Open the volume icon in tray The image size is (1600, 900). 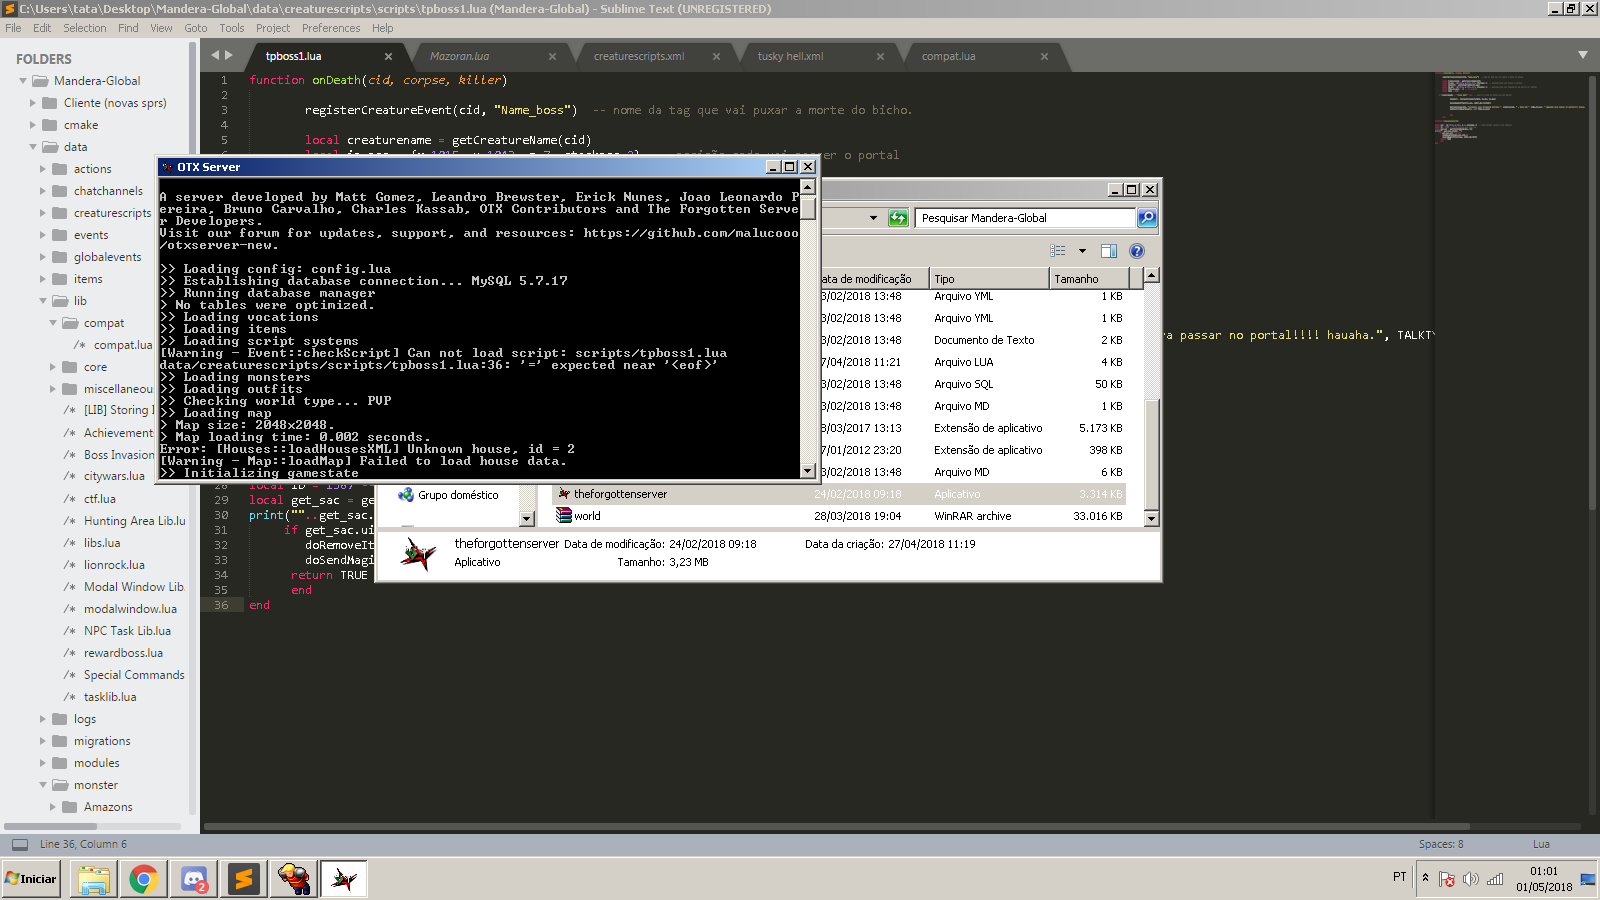1470,879
